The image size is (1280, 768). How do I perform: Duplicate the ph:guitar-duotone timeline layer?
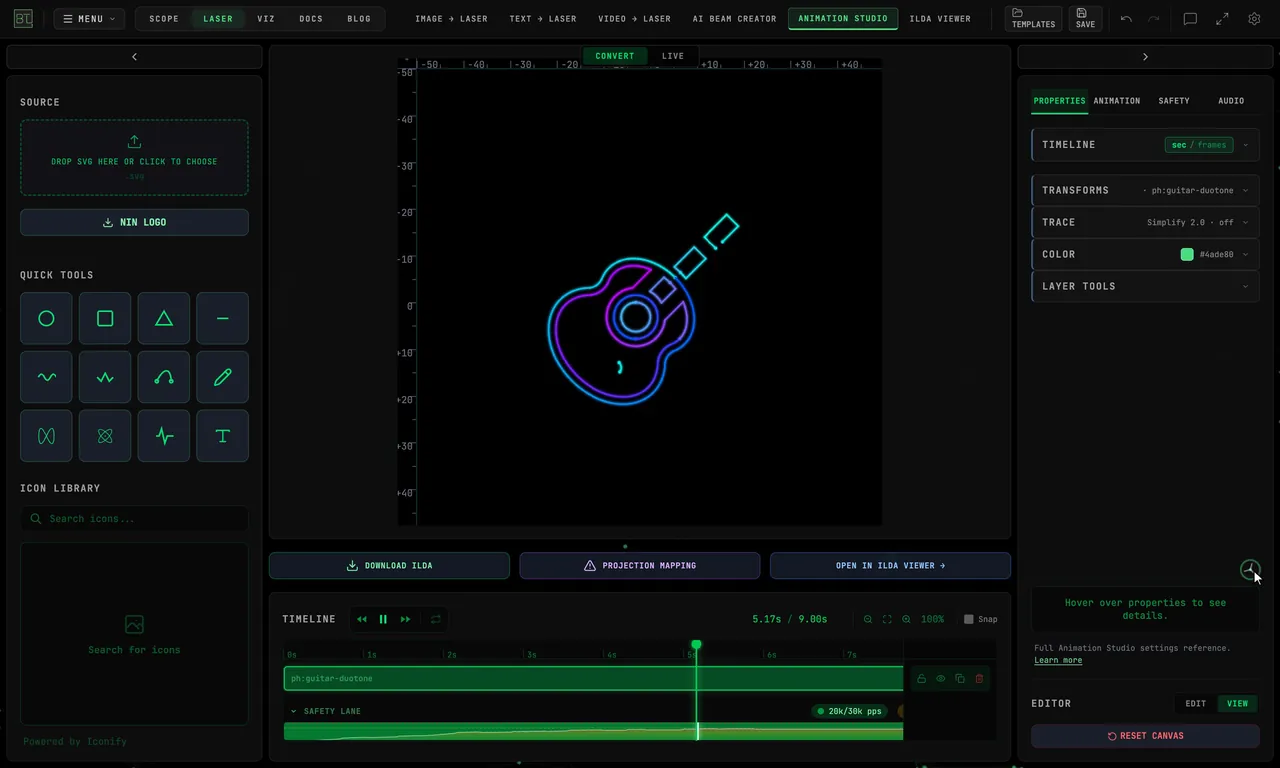pos(960,679)
